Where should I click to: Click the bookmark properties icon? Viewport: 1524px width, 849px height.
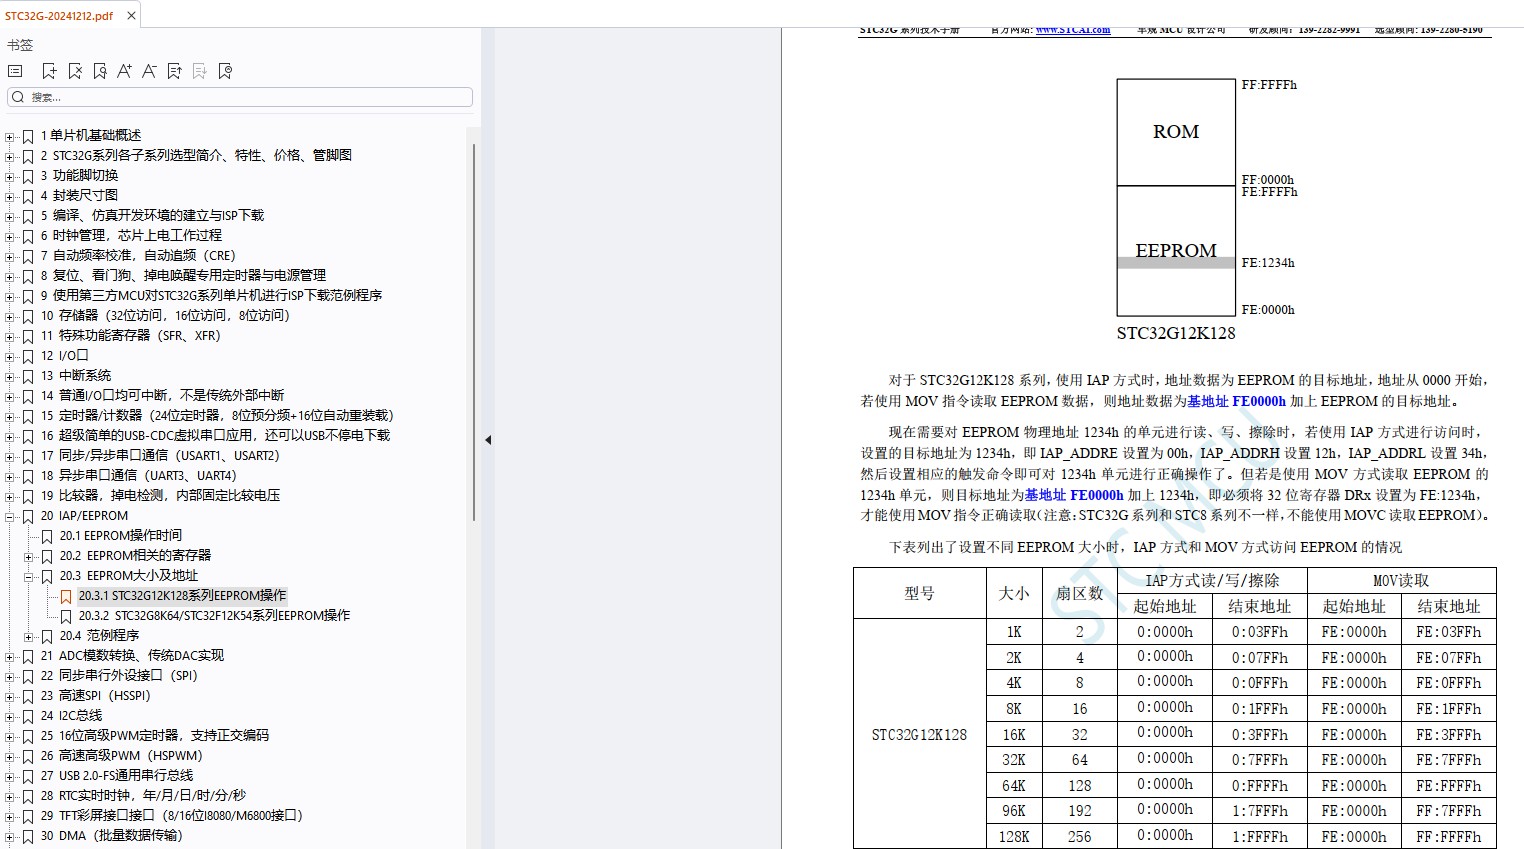pos(225,71)
